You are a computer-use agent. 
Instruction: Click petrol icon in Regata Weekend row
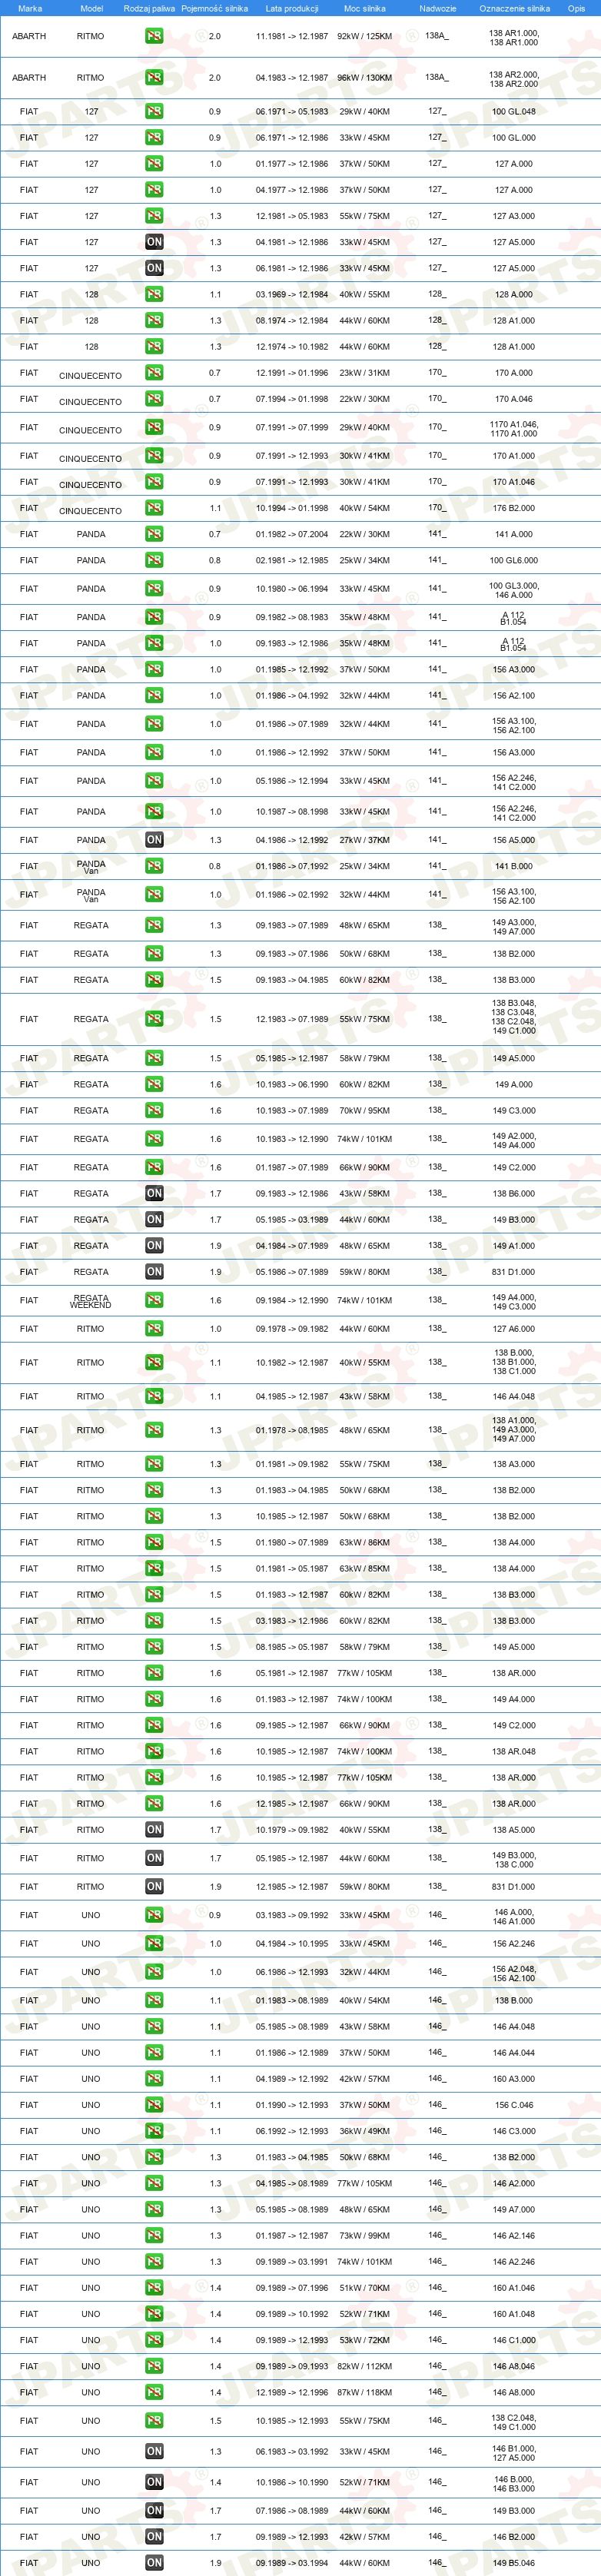pos(154,1300)
